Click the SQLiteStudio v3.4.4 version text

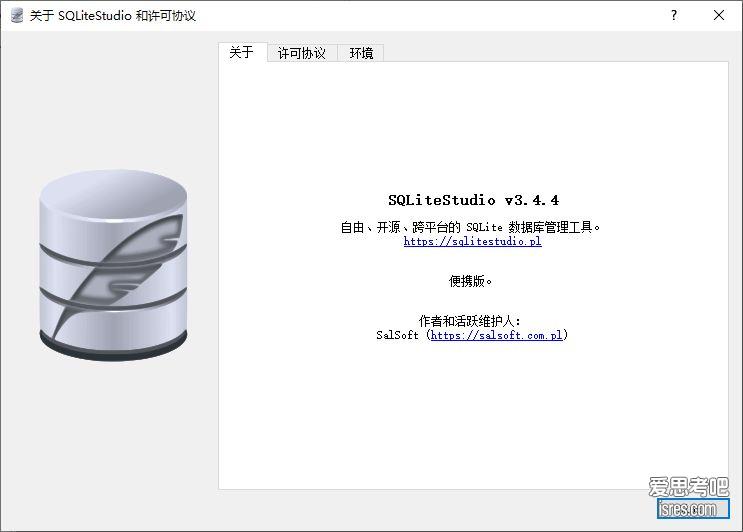coord(473,200)
